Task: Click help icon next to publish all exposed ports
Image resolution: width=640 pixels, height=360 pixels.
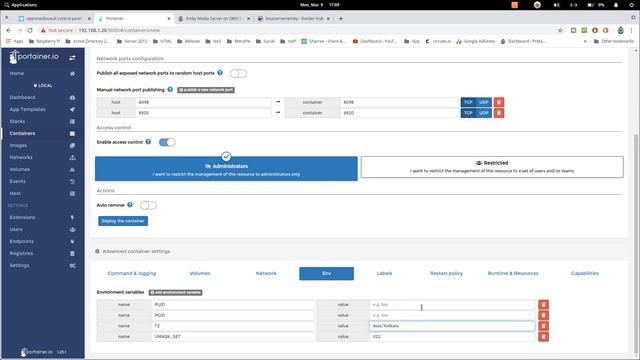Action: point(220,73)
